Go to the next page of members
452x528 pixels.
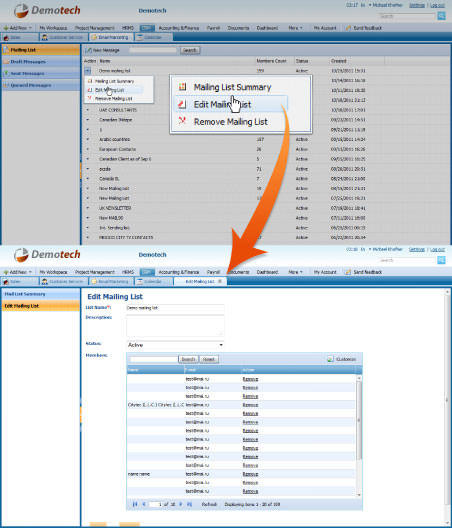tap(181, 504)
